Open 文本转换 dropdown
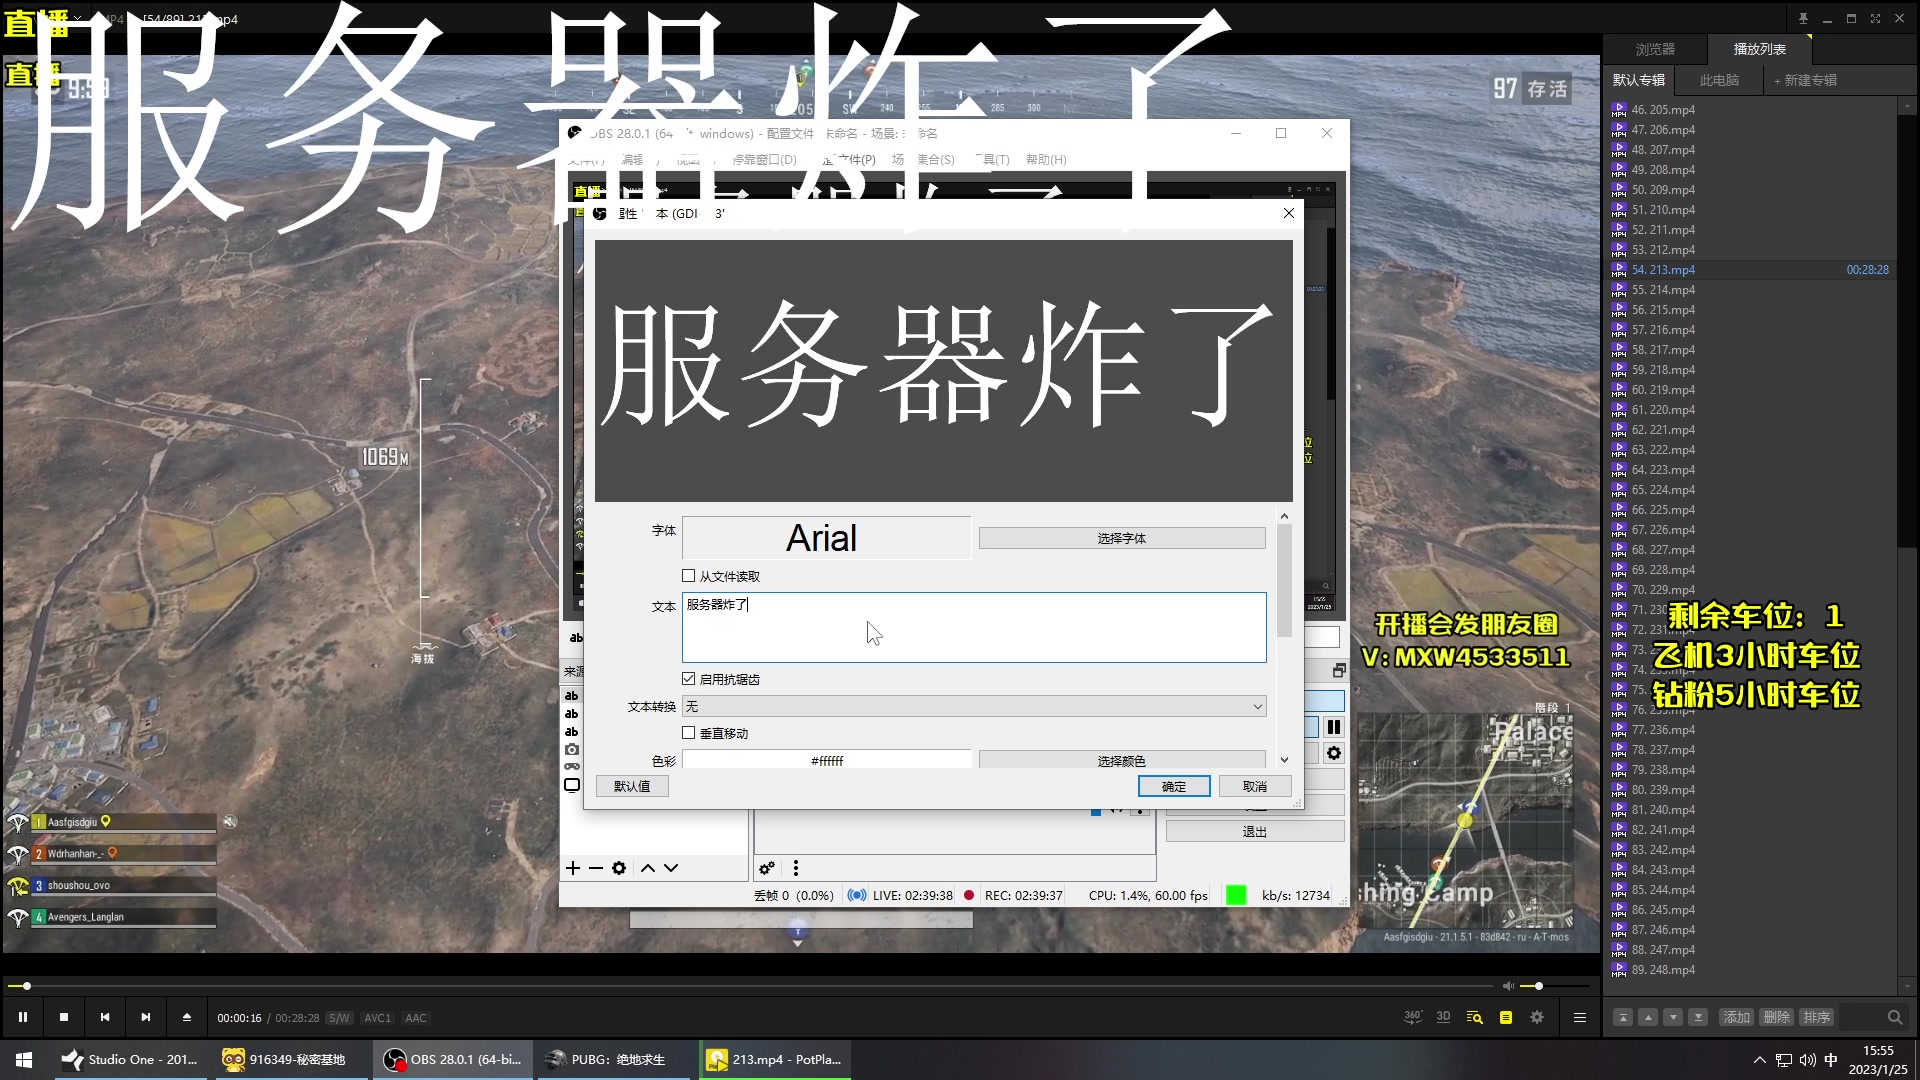The image size is (1920, 1080). pyautogui.click(x=974, y=706)
